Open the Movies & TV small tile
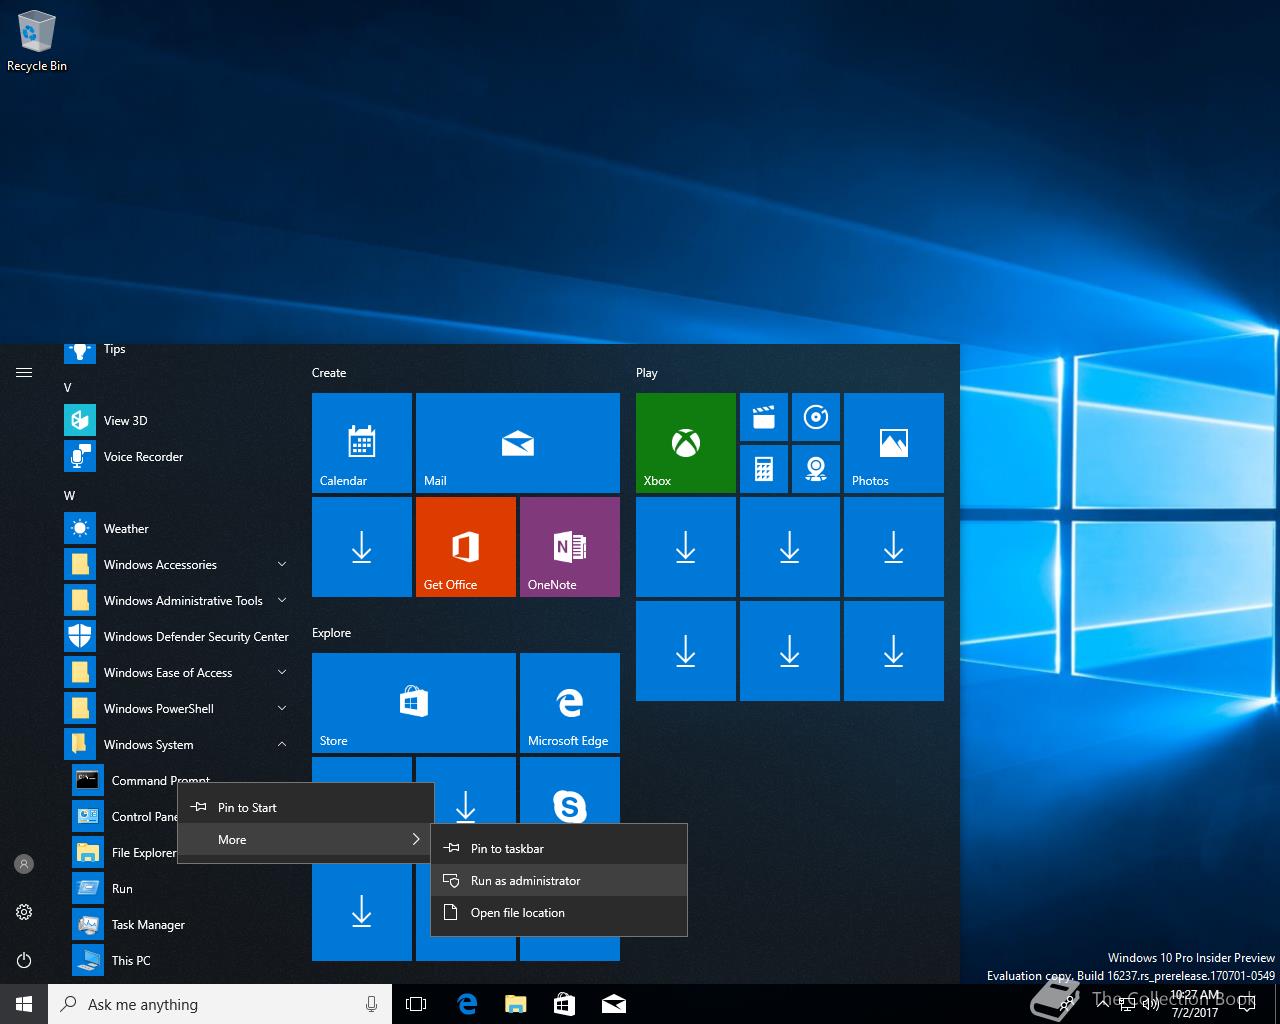 tap(764, 417)
